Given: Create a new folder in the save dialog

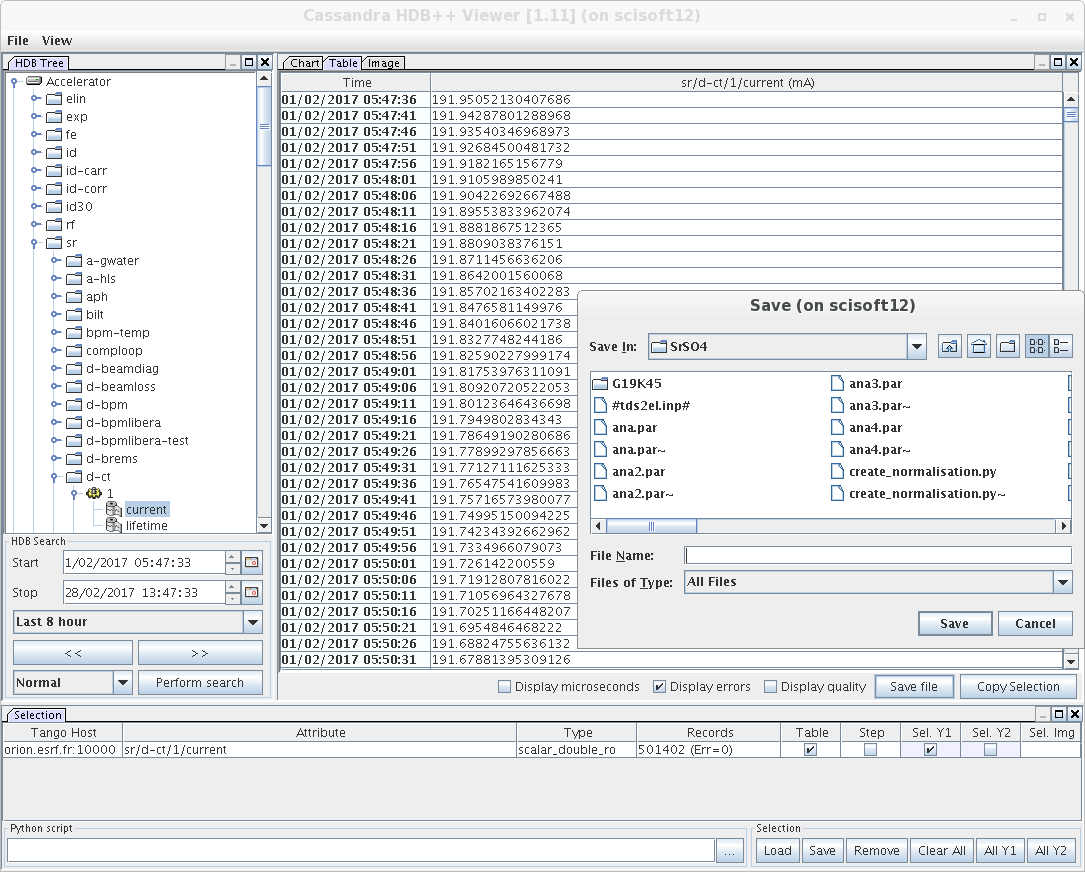Looking at the screenshot, I should [1008, 347].
